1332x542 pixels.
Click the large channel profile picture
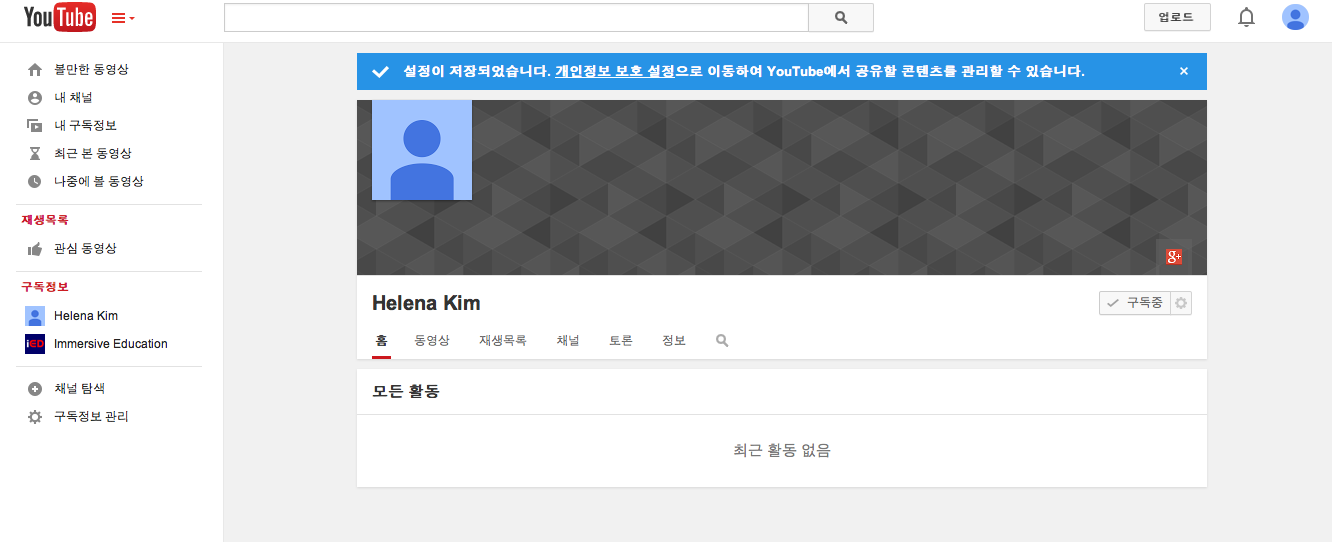422,150
